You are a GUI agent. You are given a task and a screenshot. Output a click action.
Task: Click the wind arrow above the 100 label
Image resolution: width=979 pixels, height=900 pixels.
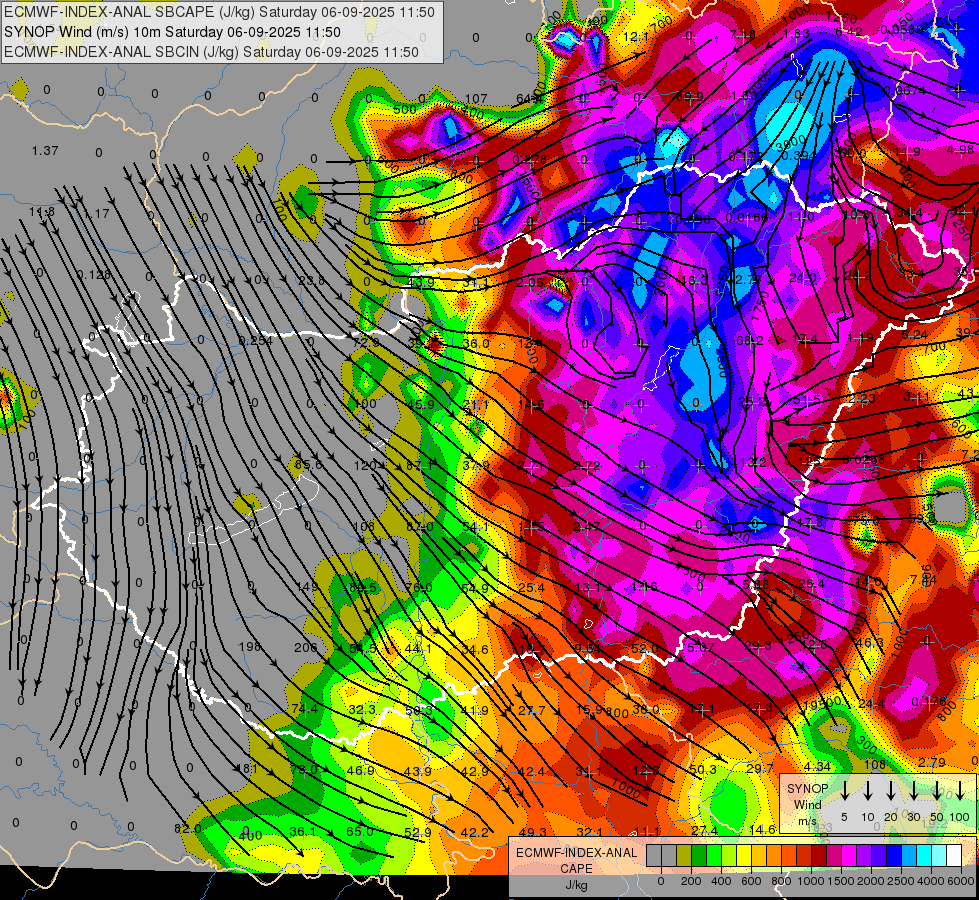coord(960,791)
